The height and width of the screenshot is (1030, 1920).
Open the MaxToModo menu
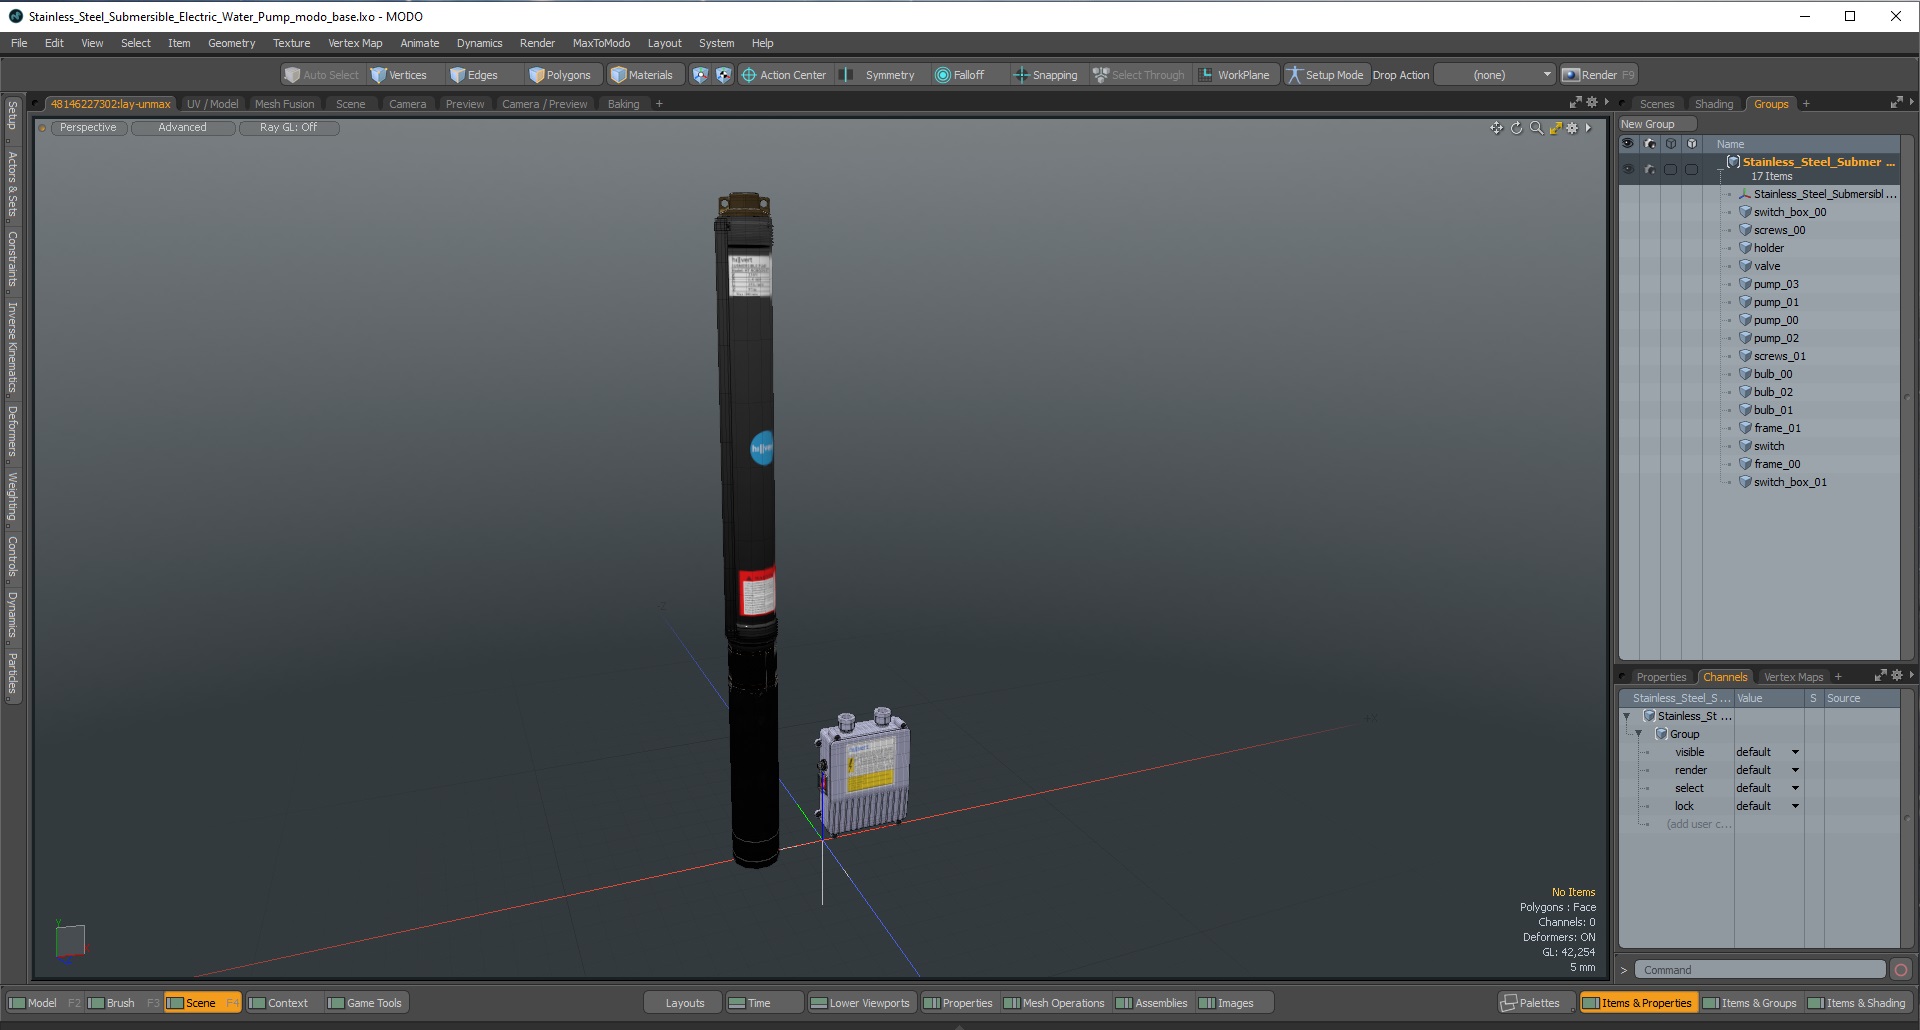(601, 43)
